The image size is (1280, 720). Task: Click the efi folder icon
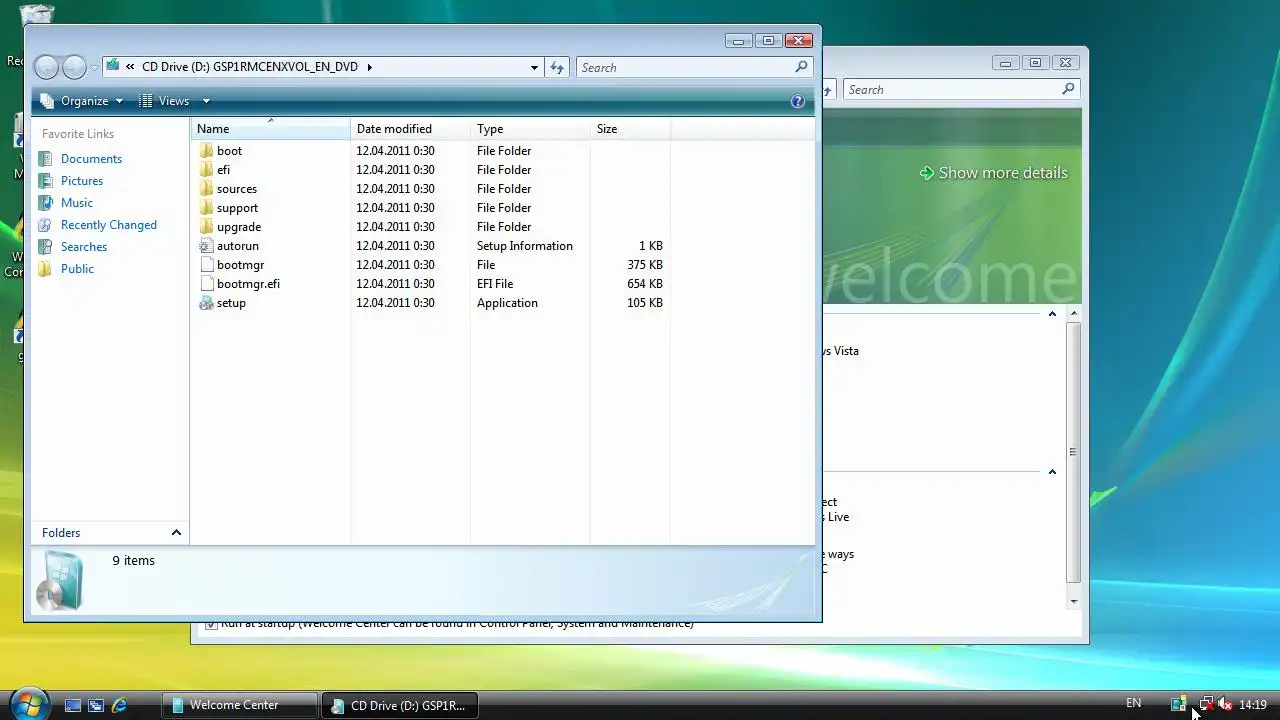tap(206, 170)
